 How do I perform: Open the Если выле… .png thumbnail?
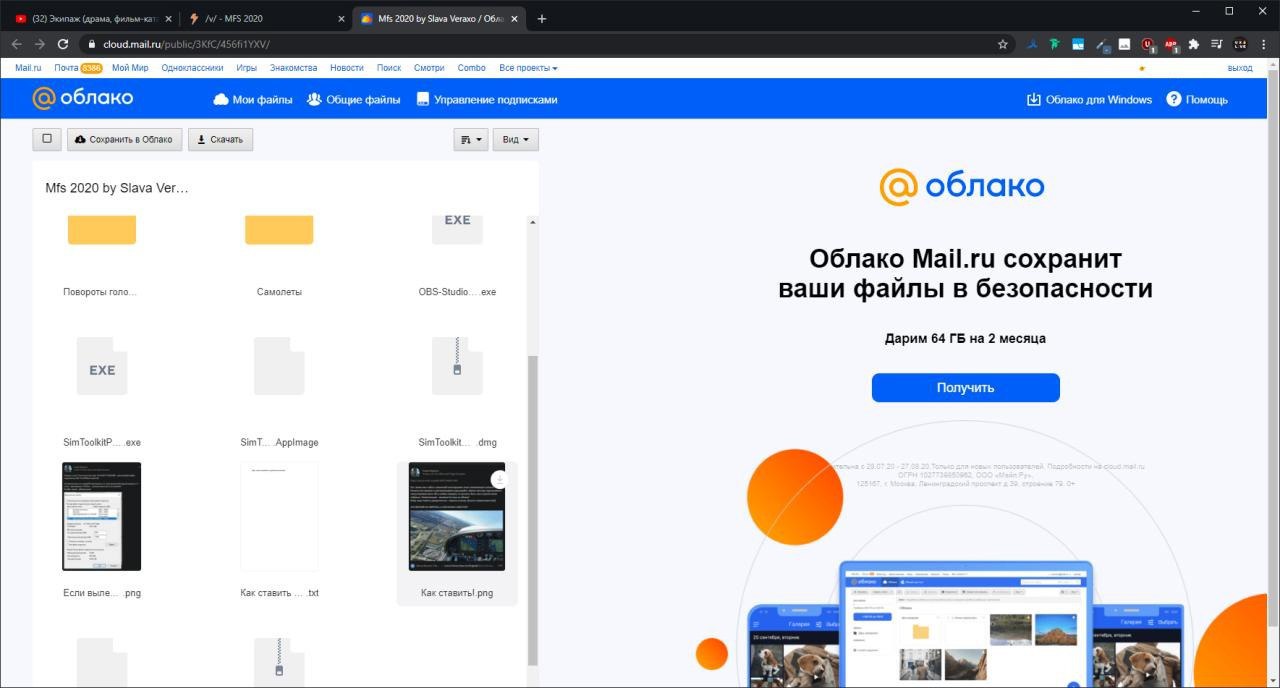click(101, 516)
